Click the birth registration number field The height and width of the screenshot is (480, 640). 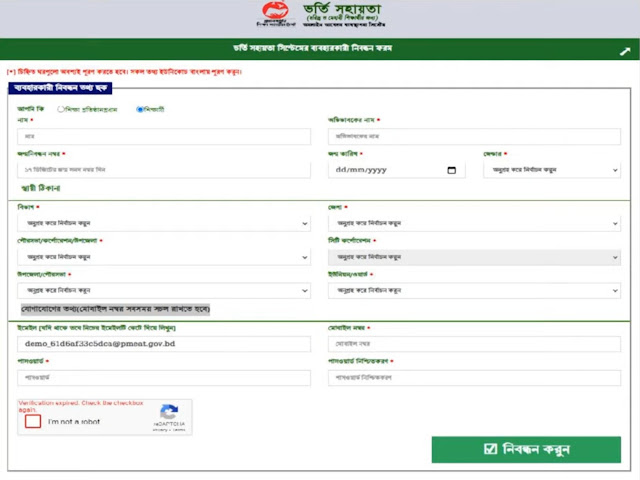click(x=164, y=170)
